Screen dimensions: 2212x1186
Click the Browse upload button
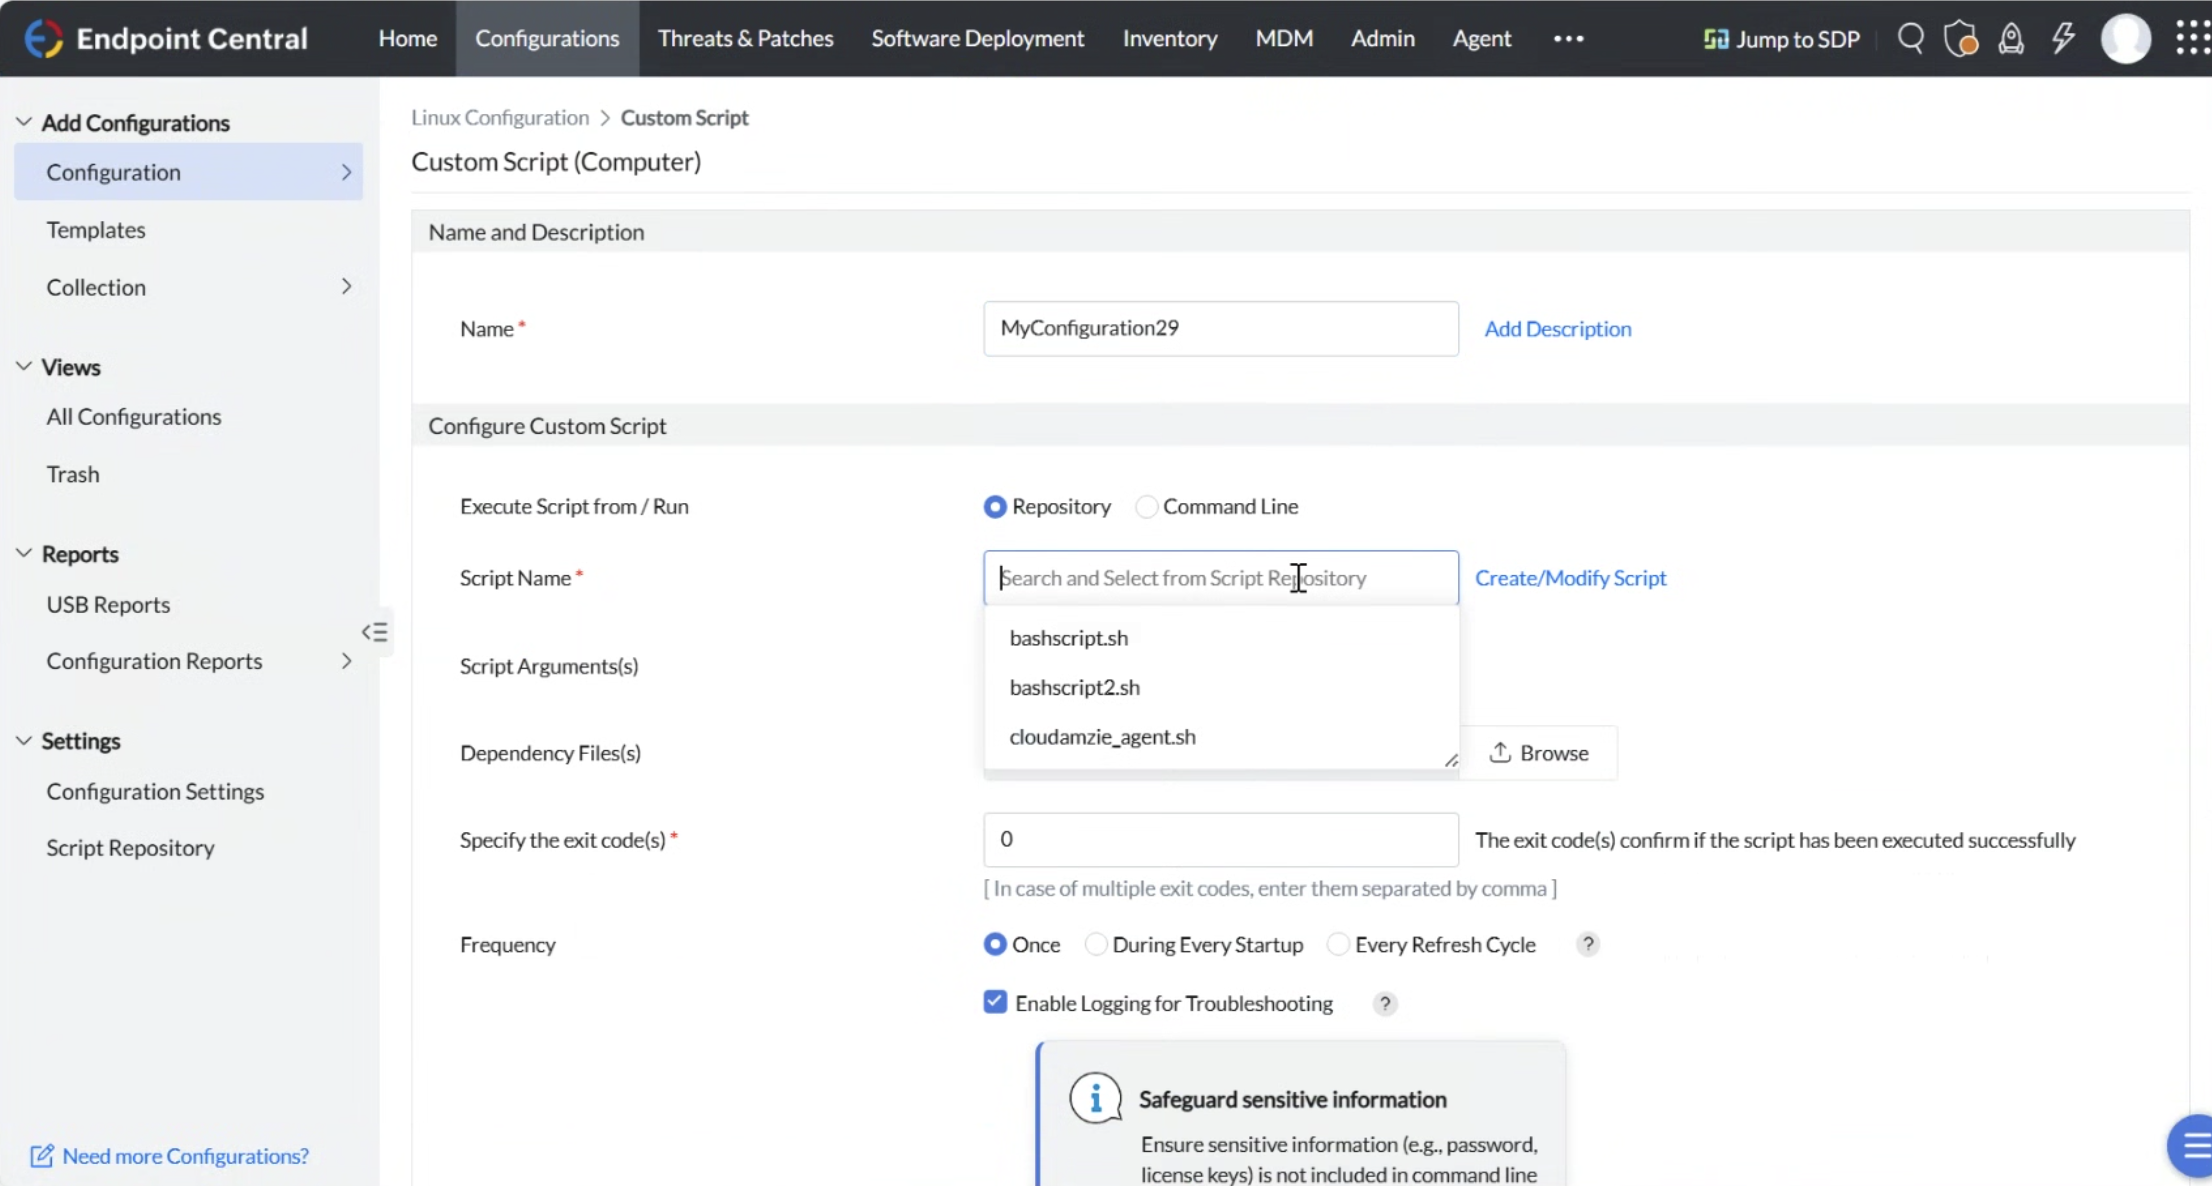(1539, 753)
